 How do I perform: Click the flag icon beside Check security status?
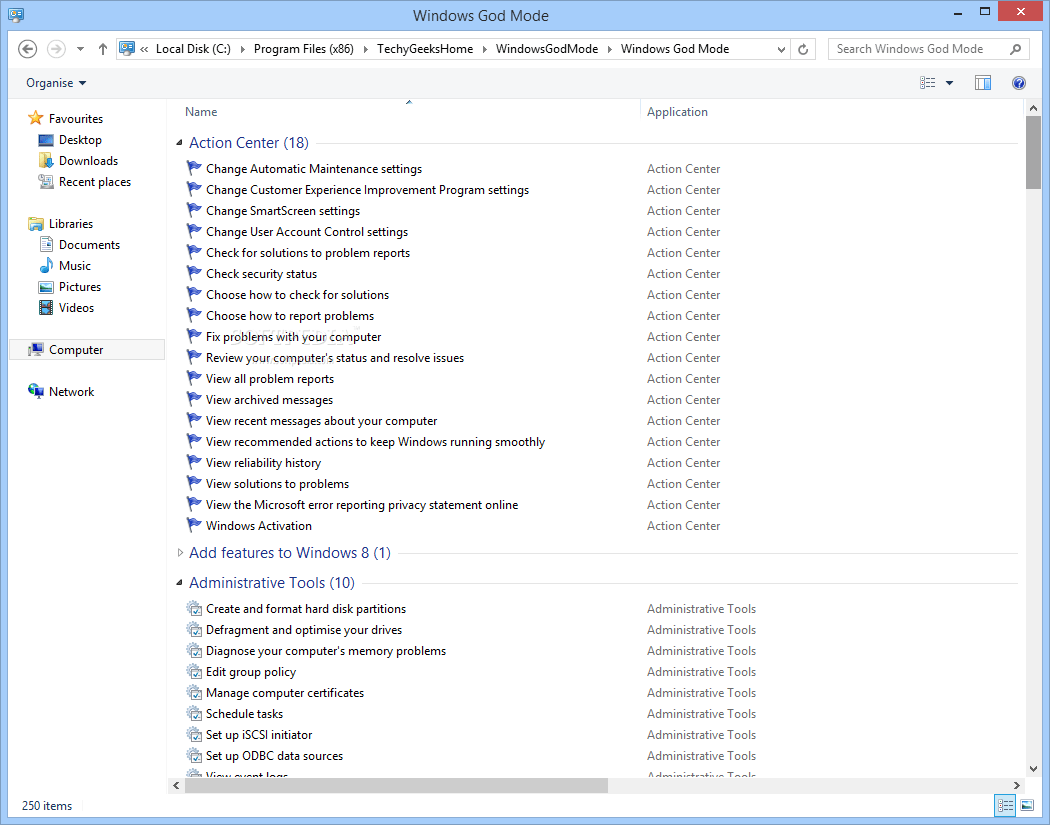193,273
